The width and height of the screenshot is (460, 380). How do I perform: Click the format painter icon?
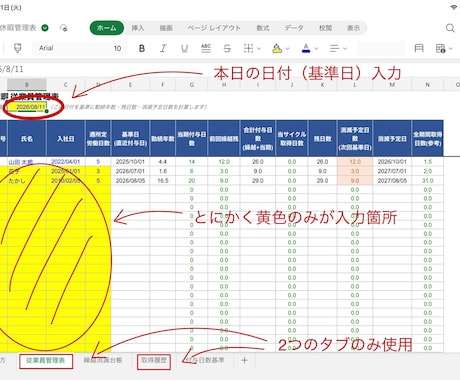click(17, 48)
